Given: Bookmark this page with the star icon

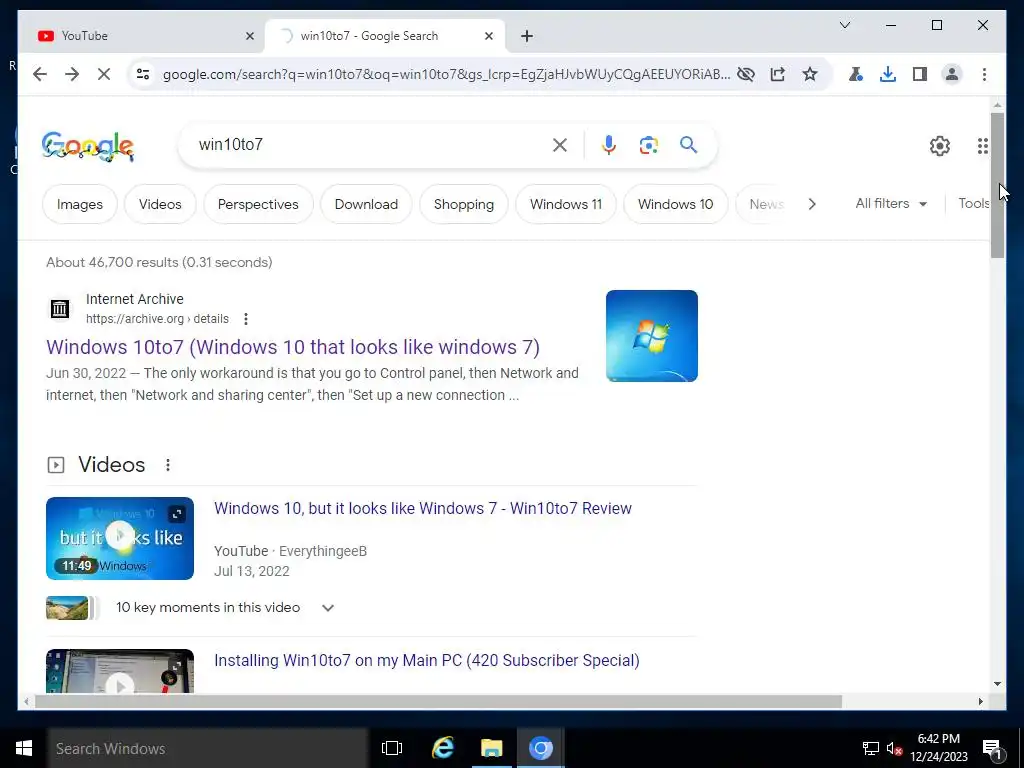Looking at the screenshot, I should coord(810,74).
